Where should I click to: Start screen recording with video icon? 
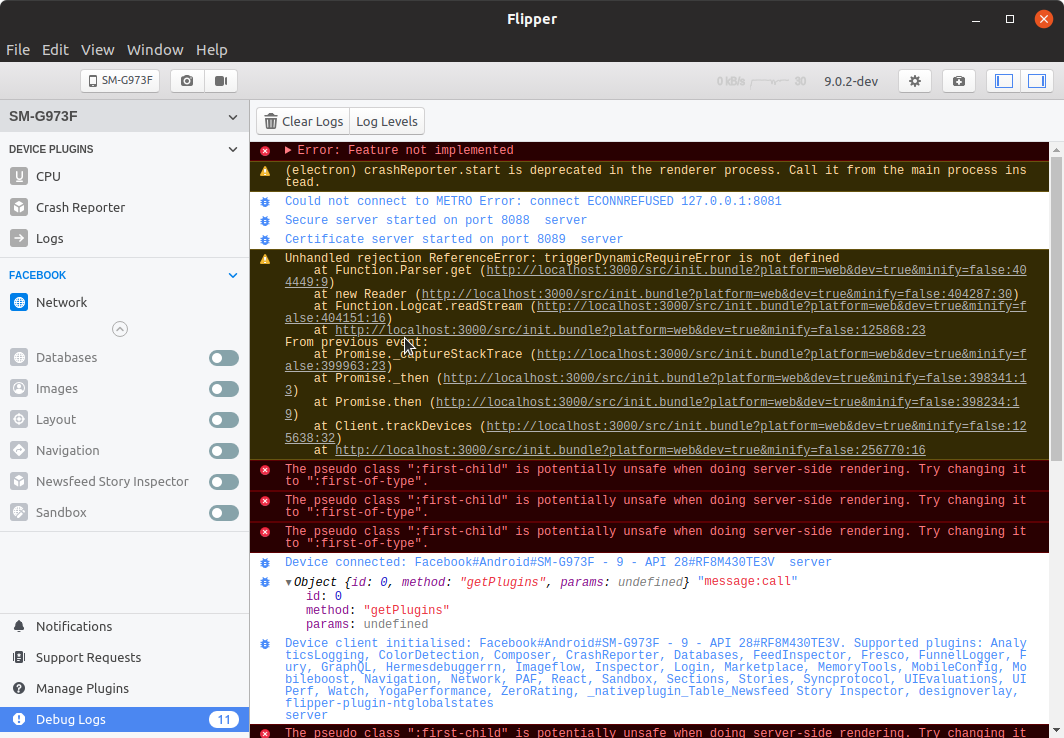221,81
